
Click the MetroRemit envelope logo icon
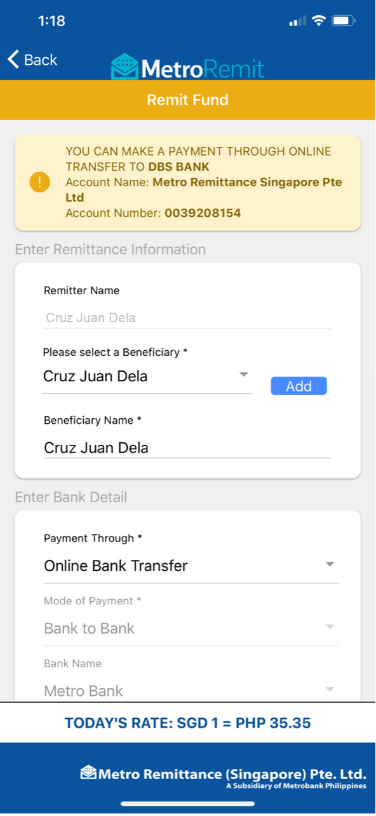124,67
